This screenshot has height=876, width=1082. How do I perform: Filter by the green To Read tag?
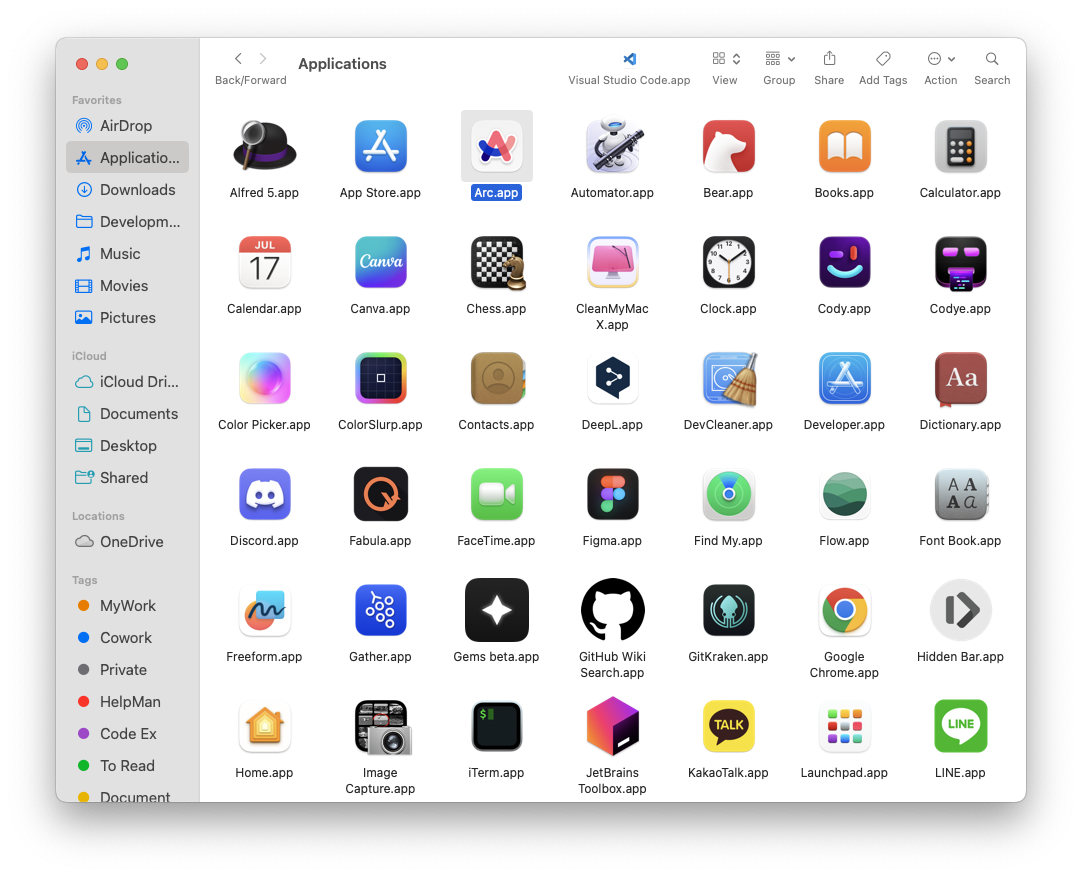pos(128,766)
